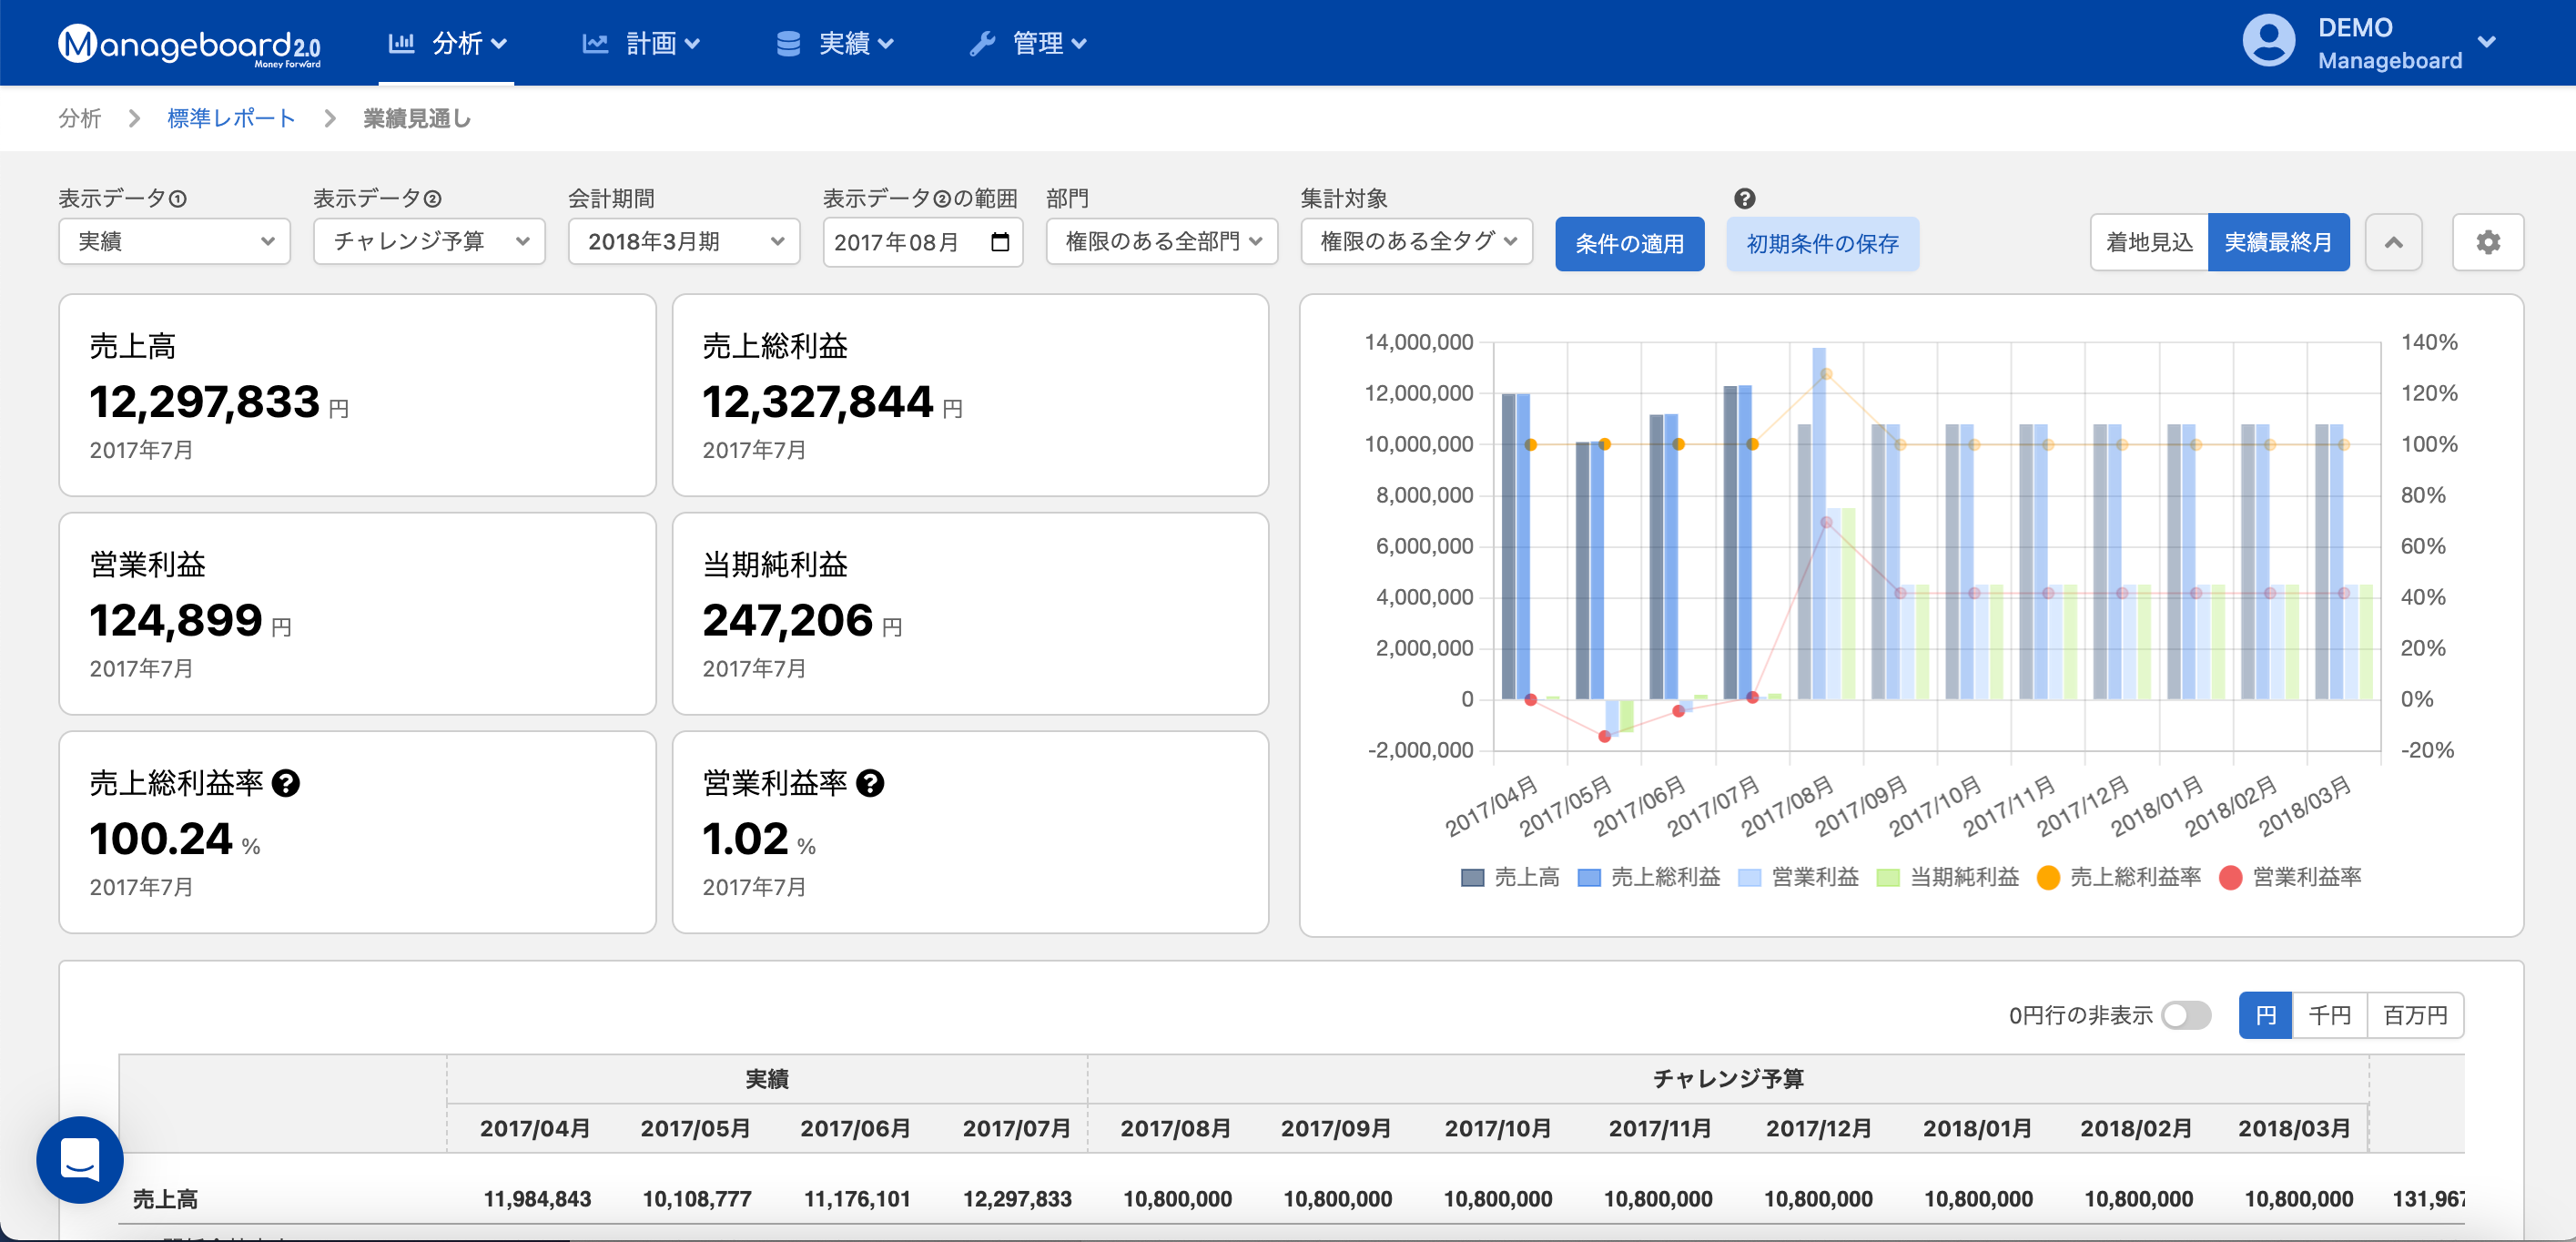Select 百万円 unit display
Viewport: 2576px width, 1242px height.
2414,1015
